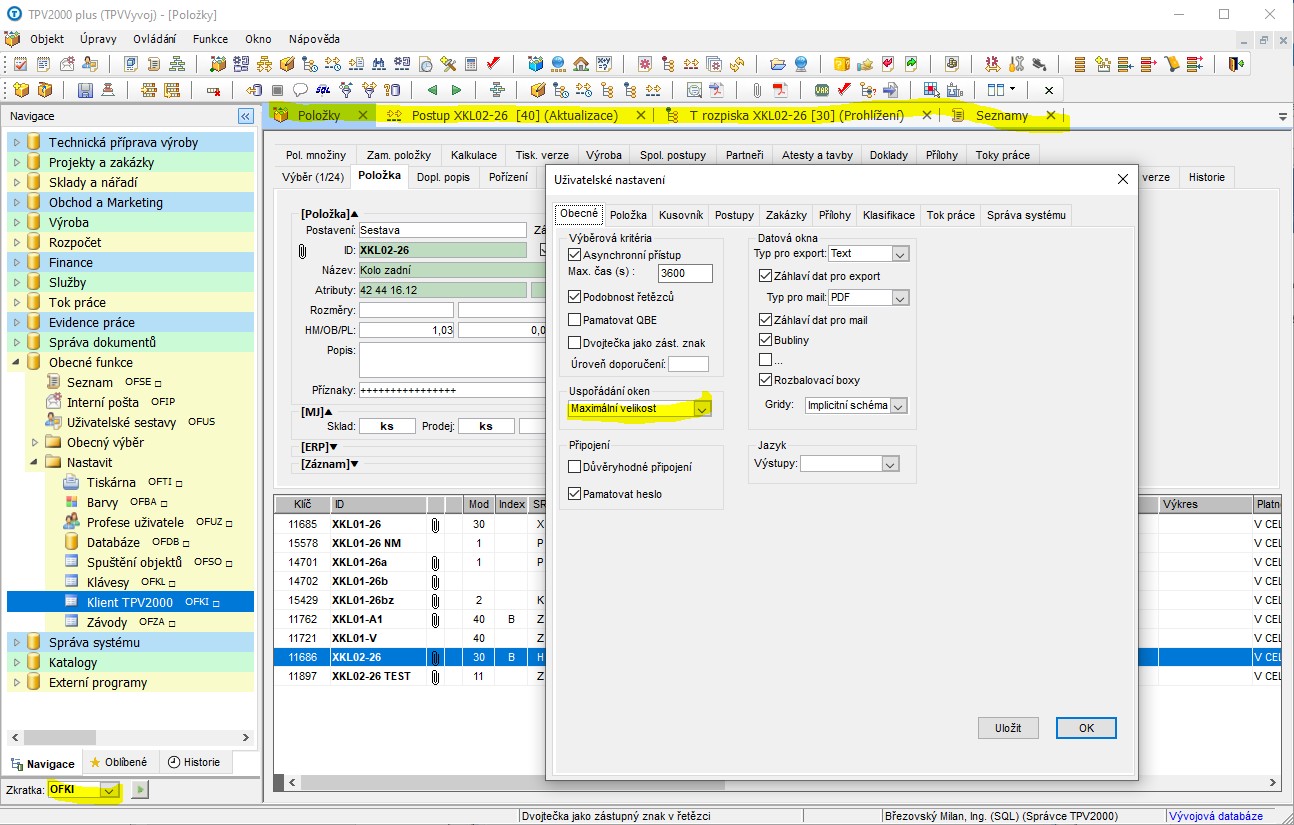Click the VAR toolbar icon
Viewport: 1294px width, 825px height.
822,89
